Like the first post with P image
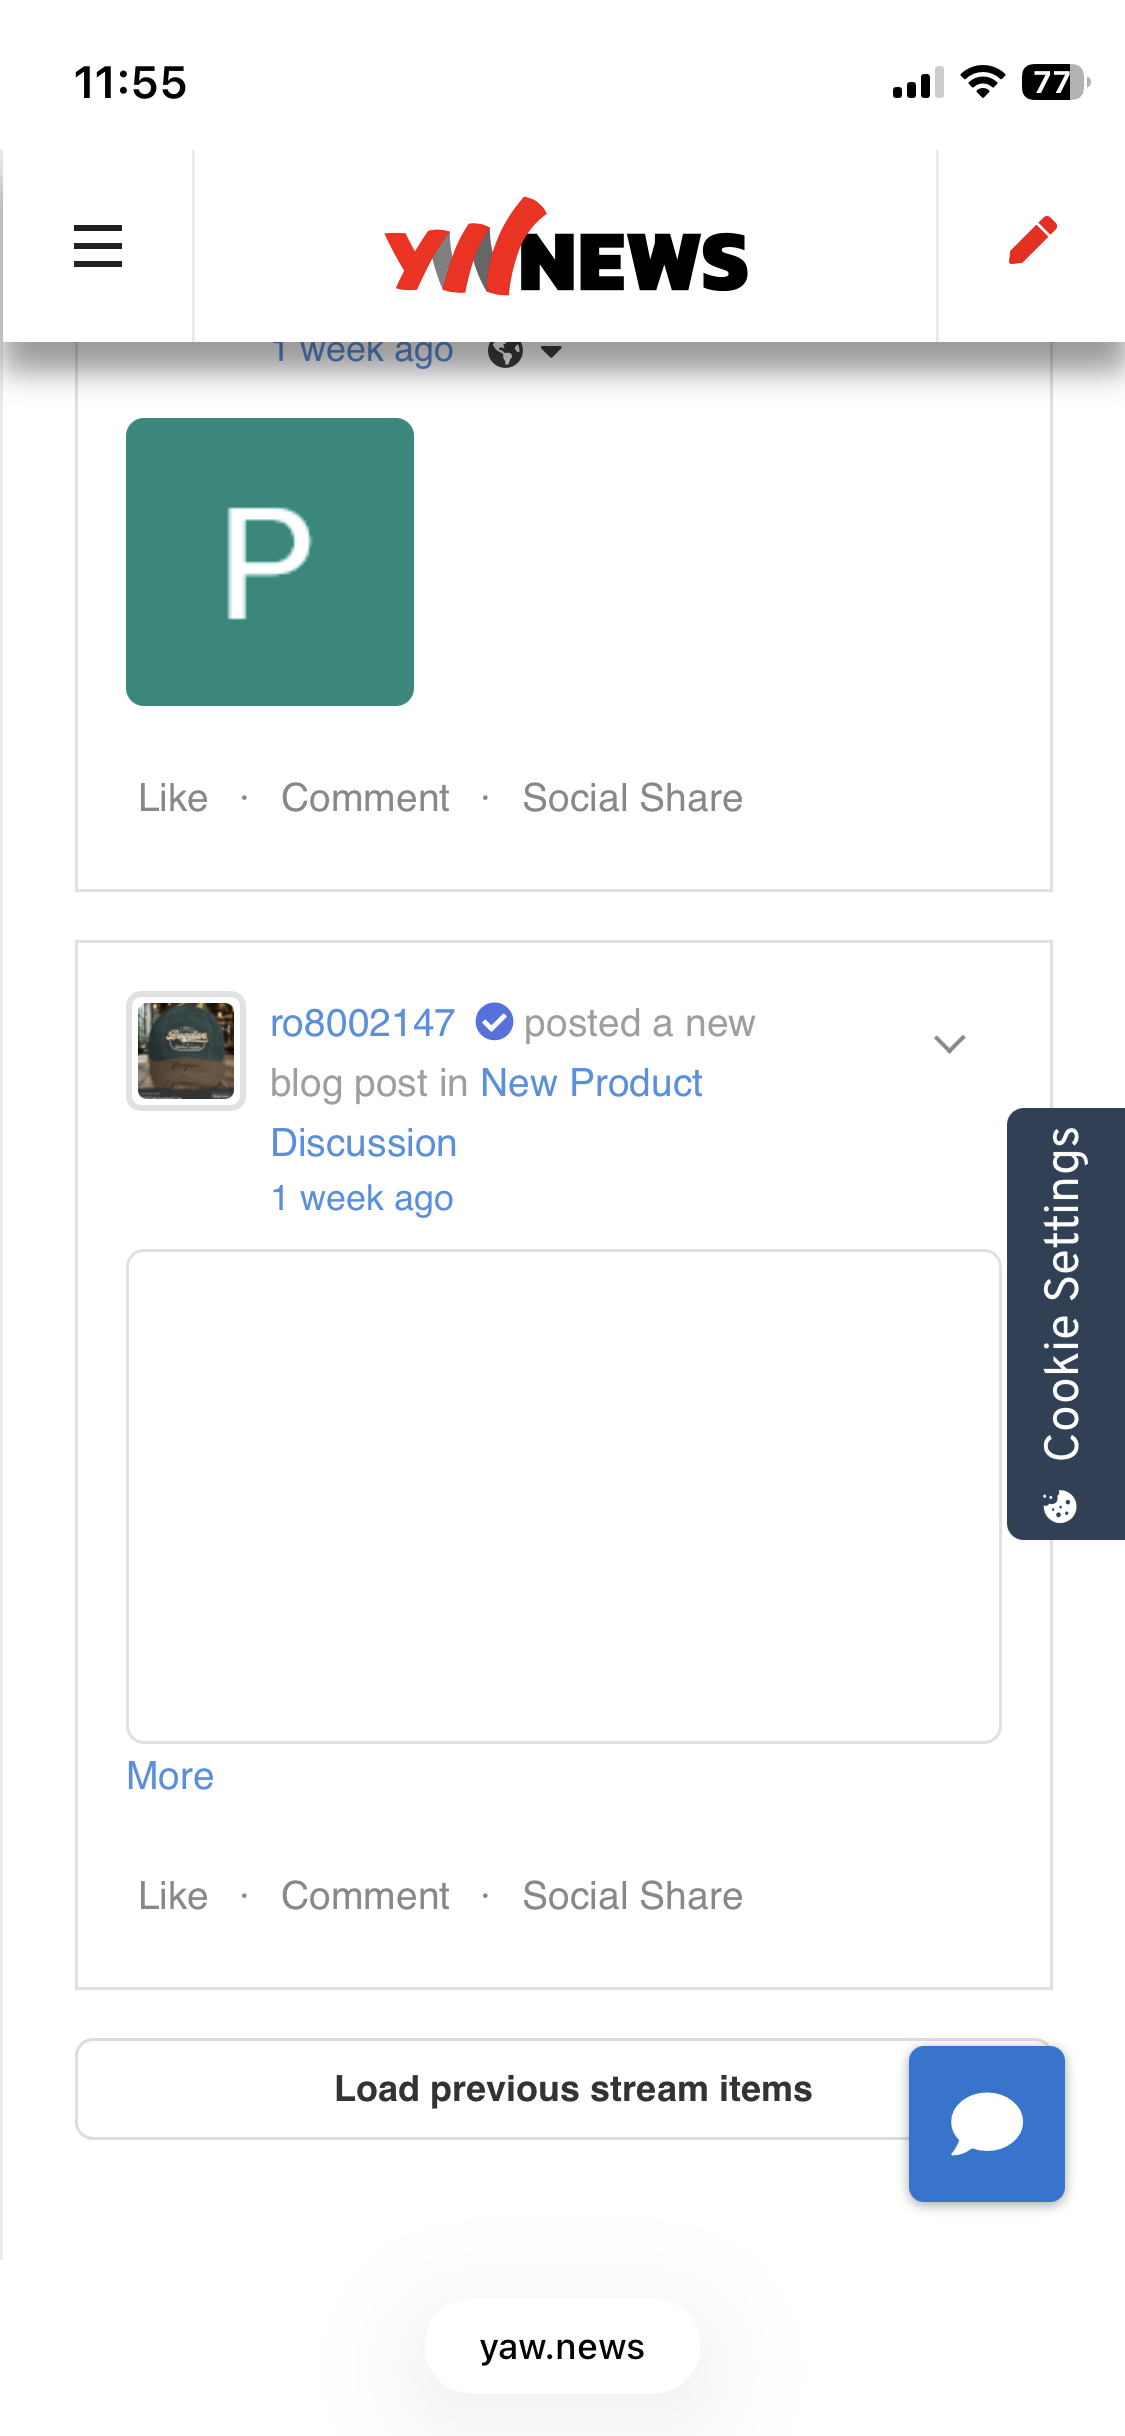The width and height of the screenshot is (1125, 2436). [x=173, y=798]
